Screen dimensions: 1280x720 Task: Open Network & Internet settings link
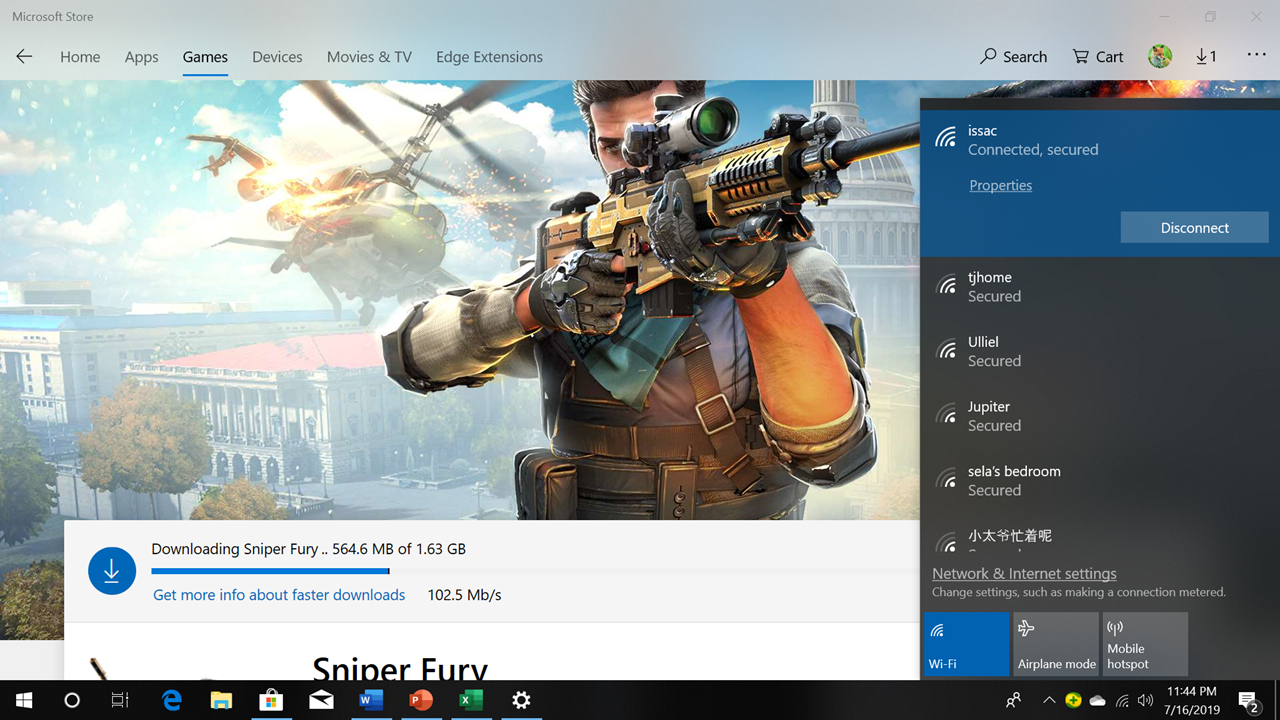tap(1024, 574)
